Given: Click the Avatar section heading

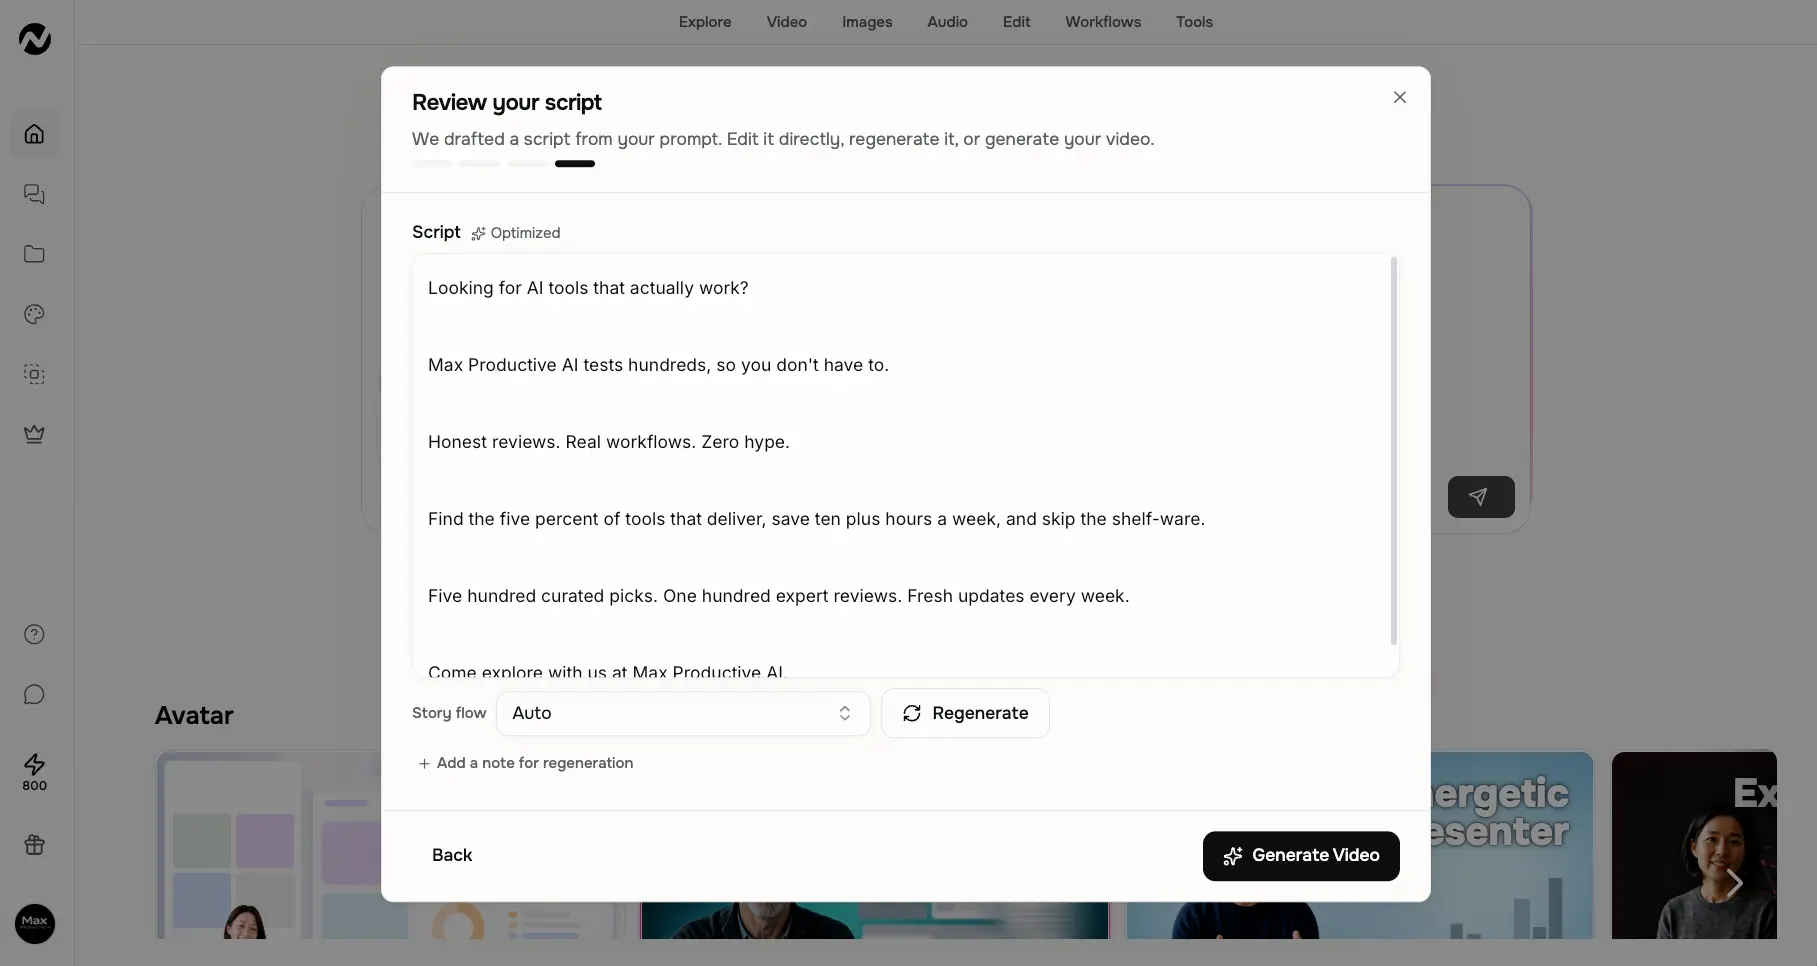Looking at the screenshot, I should click(x=194, y=716).
